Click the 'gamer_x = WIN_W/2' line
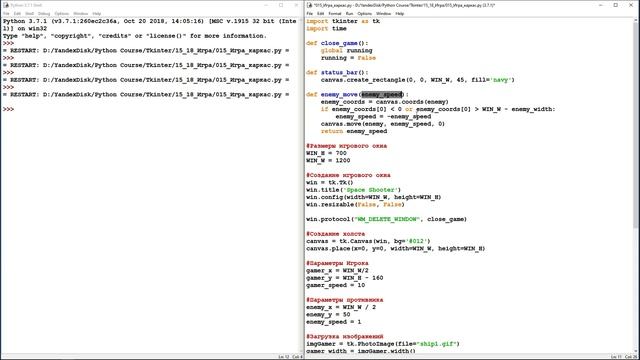Image resolution: width=640 pixels, height=360 pixels. pos(337,271)
